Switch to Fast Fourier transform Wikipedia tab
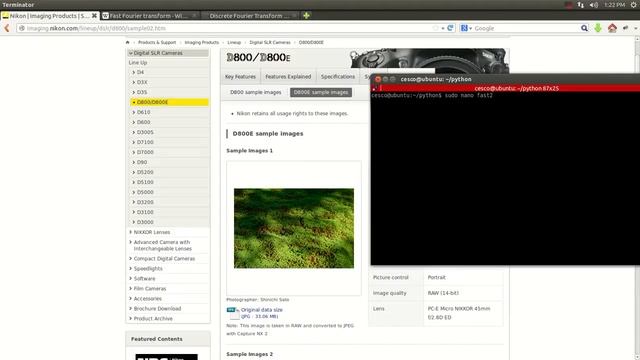 click(149, 16)
